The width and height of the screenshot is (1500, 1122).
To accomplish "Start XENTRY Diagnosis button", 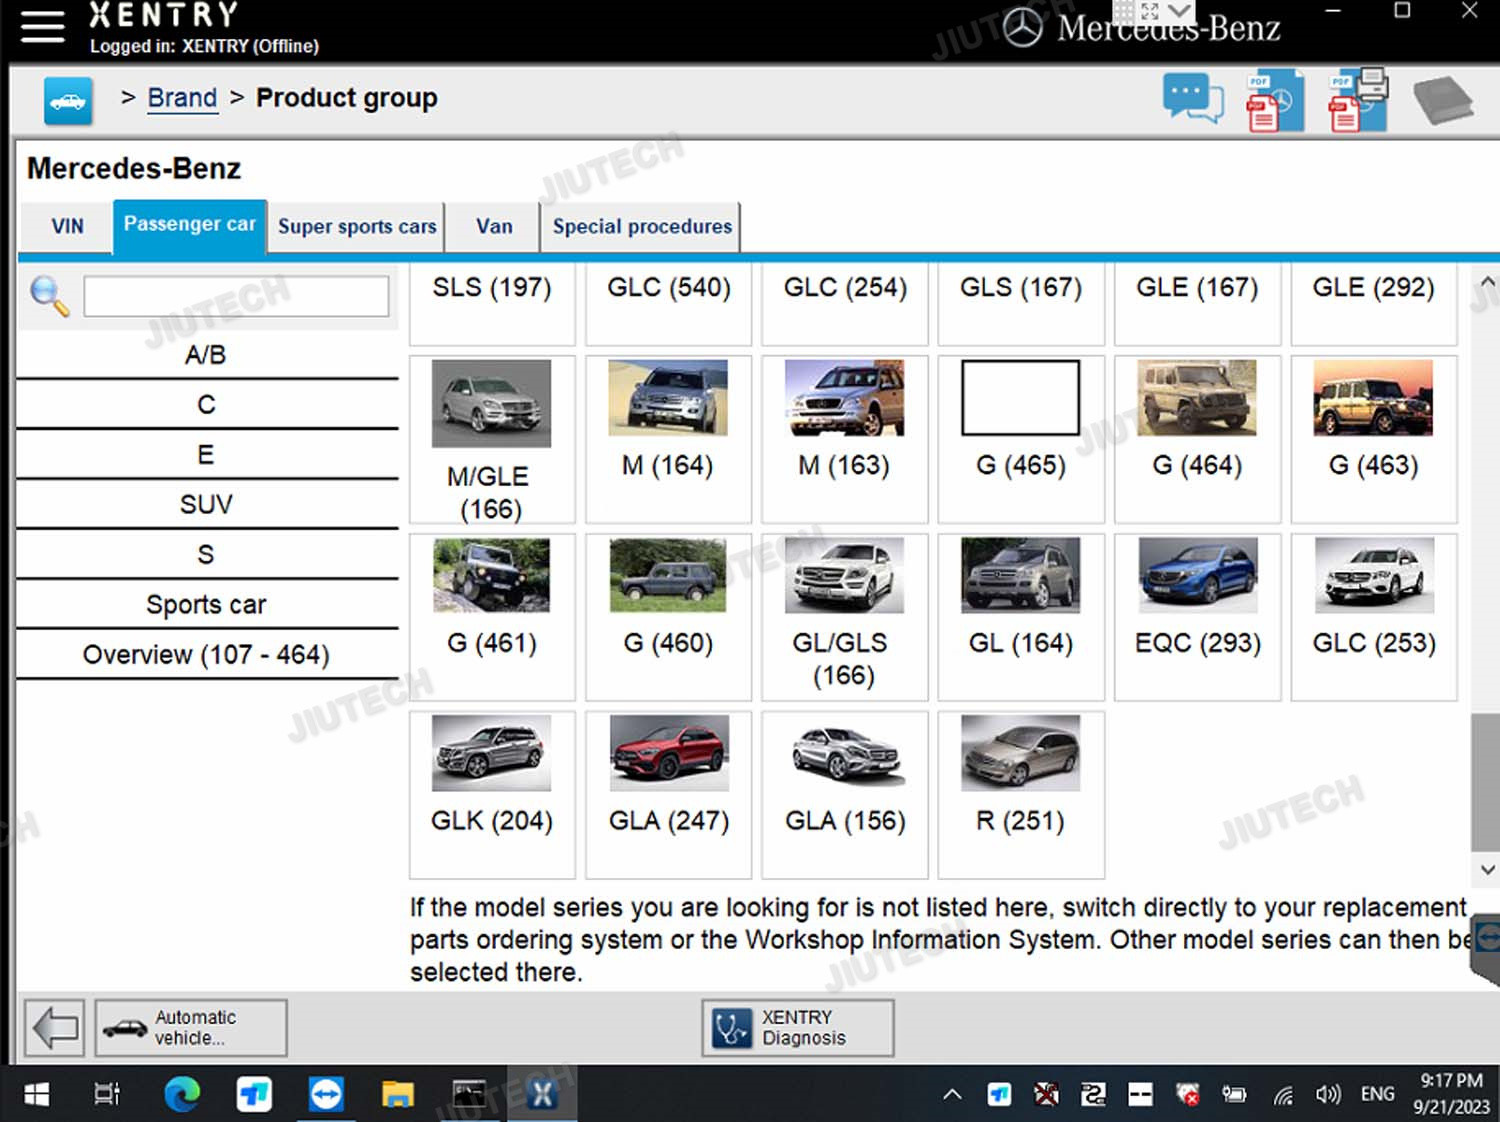I will coord(797,1028).
